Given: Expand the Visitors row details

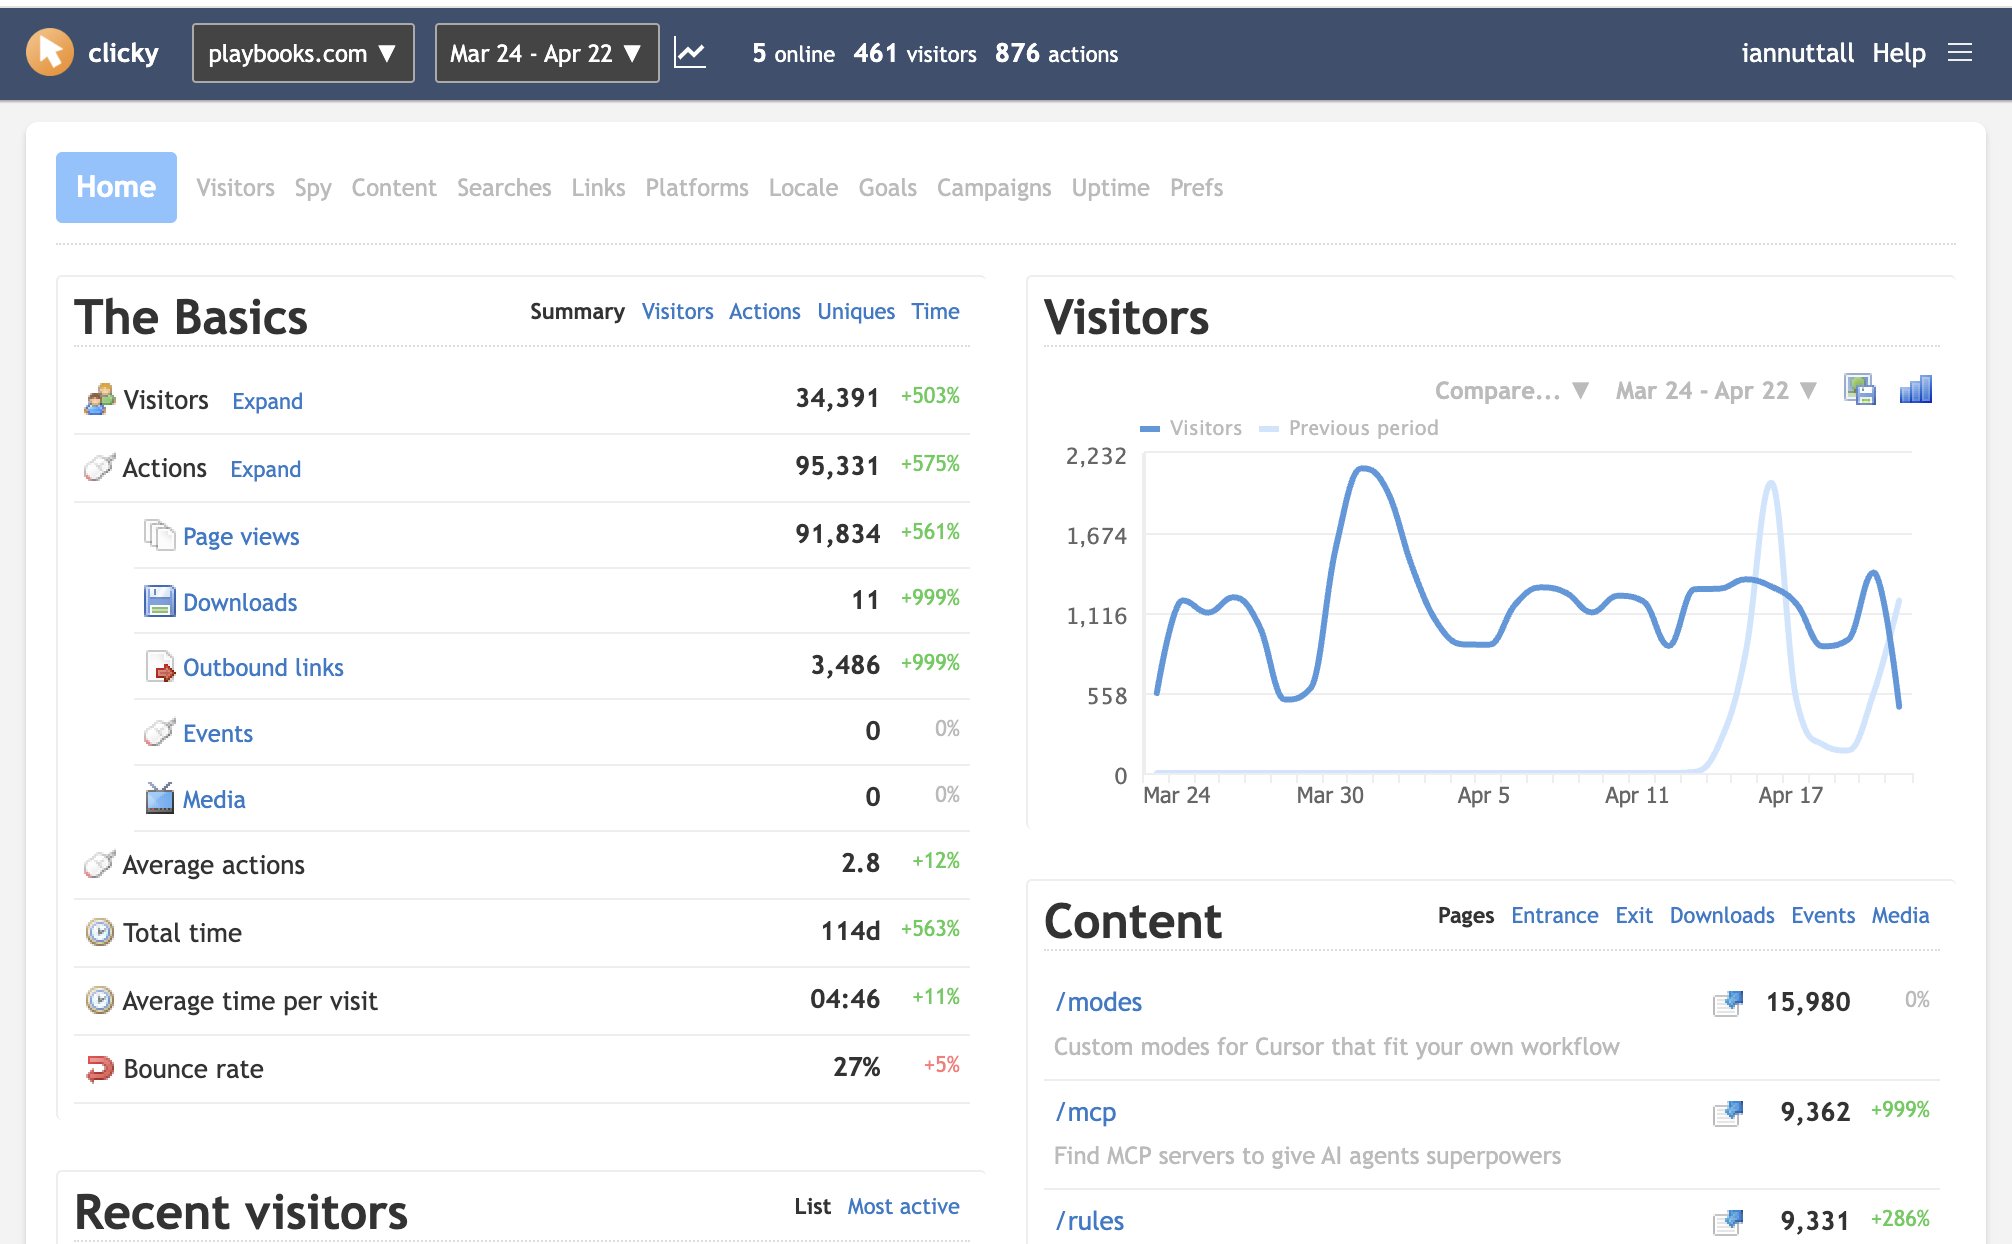Looking at the screenshot, I should coord(267,401).
